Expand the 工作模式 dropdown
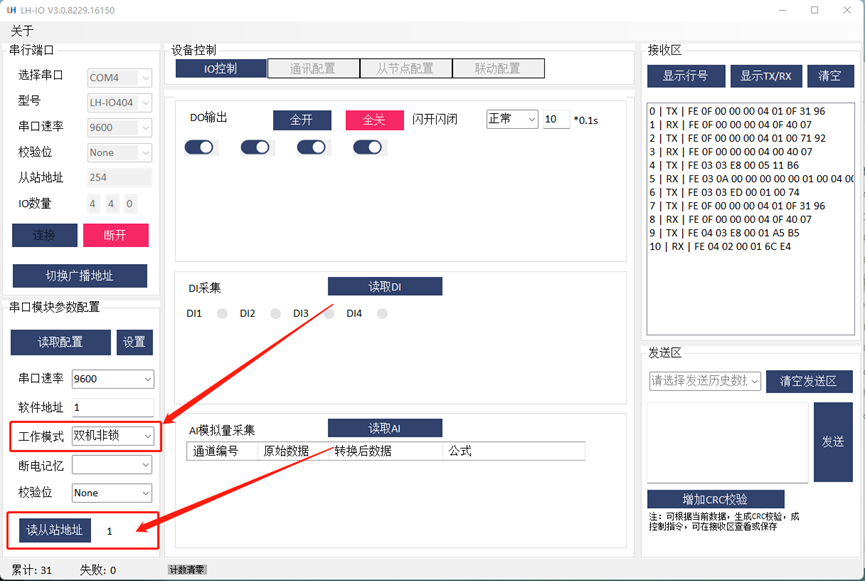This screenshot has width=865, height=581. click(112, 436)
